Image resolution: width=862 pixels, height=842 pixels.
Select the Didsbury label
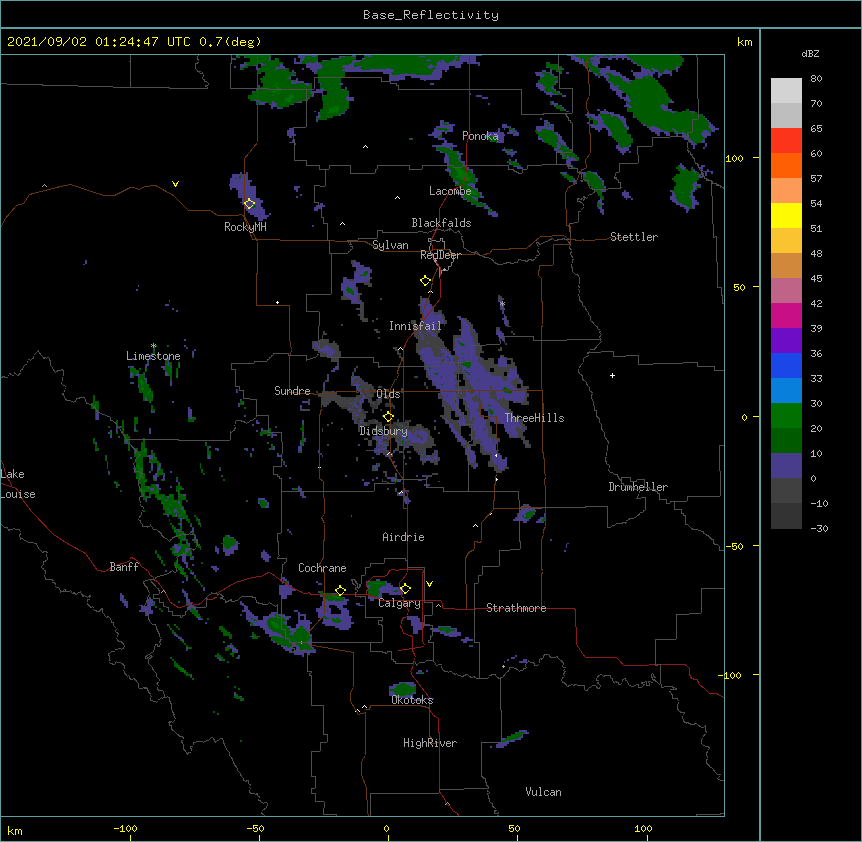point(384,431)
